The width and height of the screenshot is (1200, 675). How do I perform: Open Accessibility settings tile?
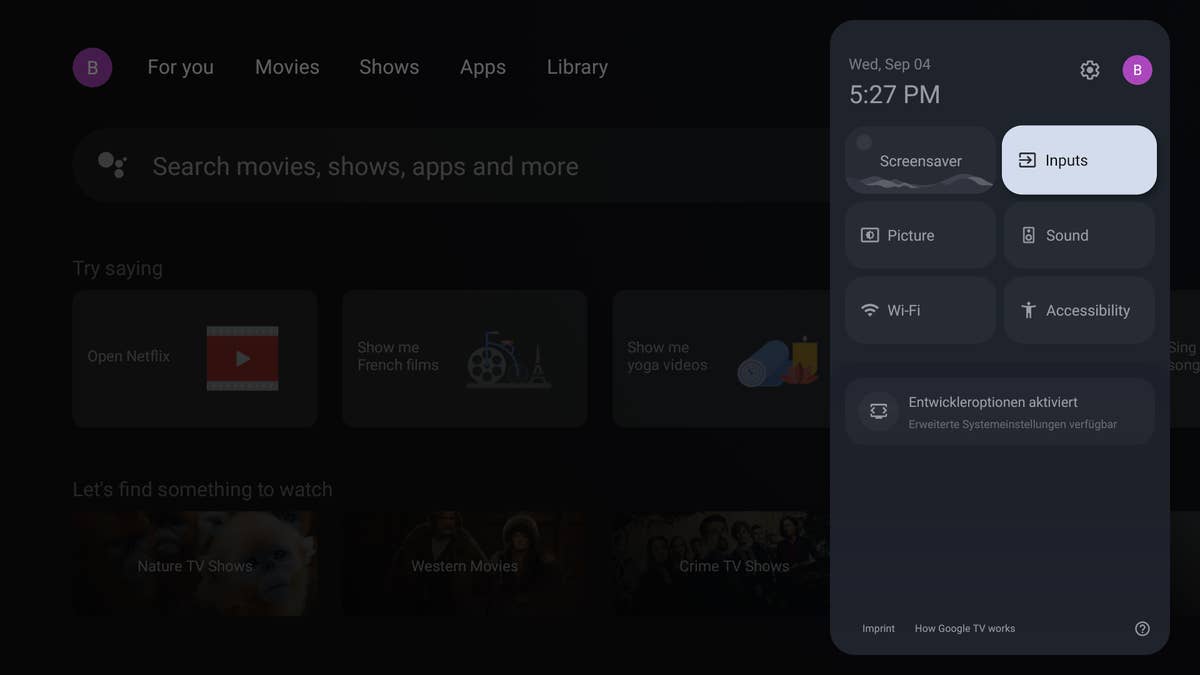coord(1079,310)
